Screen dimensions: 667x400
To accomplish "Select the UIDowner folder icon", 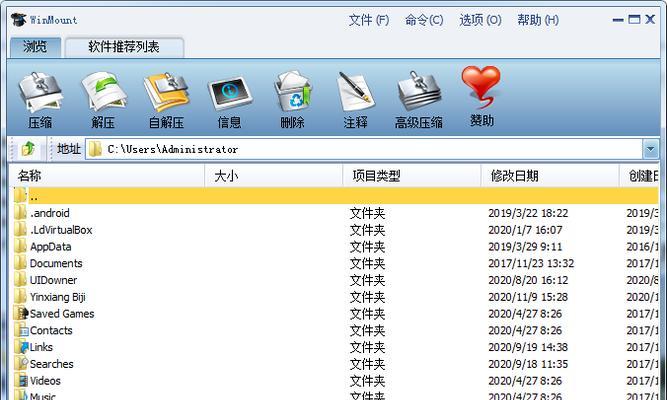I will point(20,280).
